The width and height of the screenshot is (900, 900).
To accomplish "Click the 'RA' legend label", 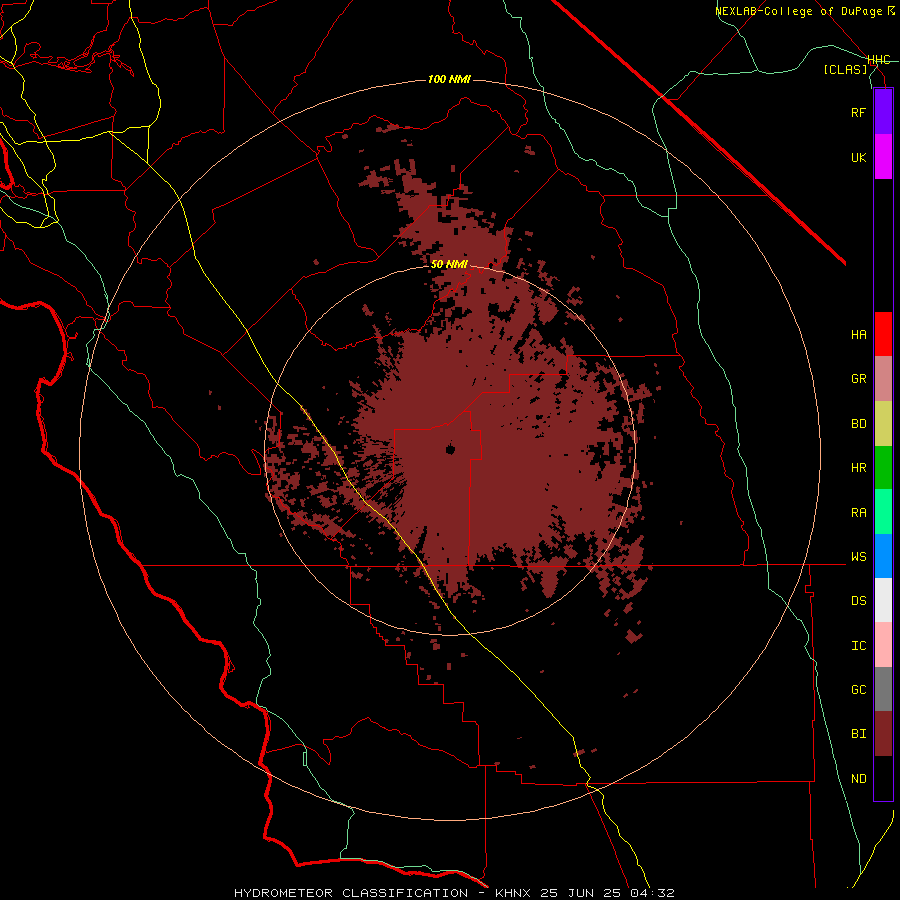I will pyautogui.click(x=858, y=513).
